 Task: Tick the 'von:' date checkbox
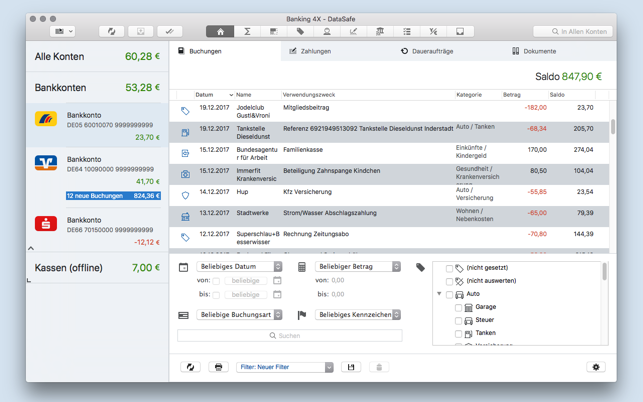[x=216, y=281]
